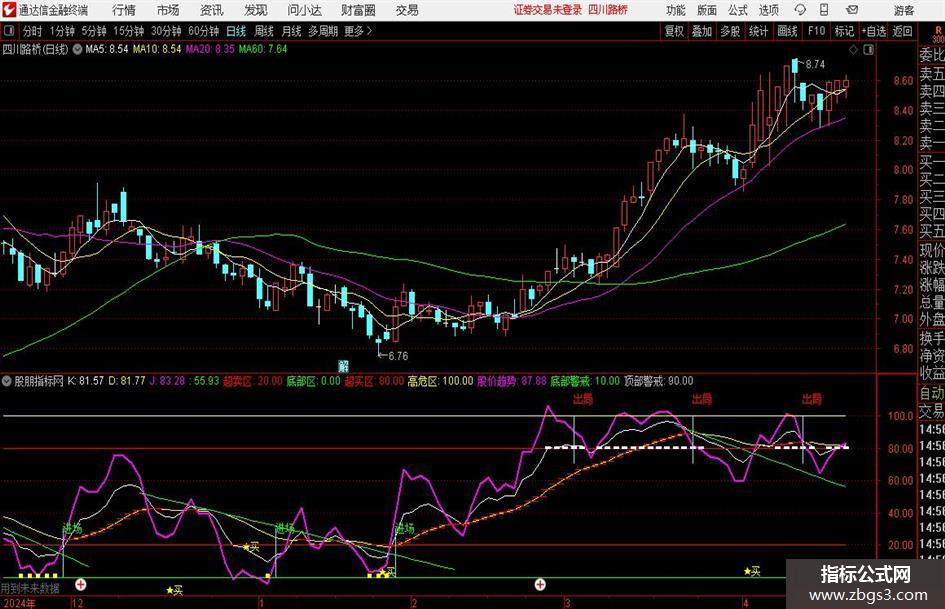Click the 8.74 high price label
The image size is (945, 609).
click(815, 65)
